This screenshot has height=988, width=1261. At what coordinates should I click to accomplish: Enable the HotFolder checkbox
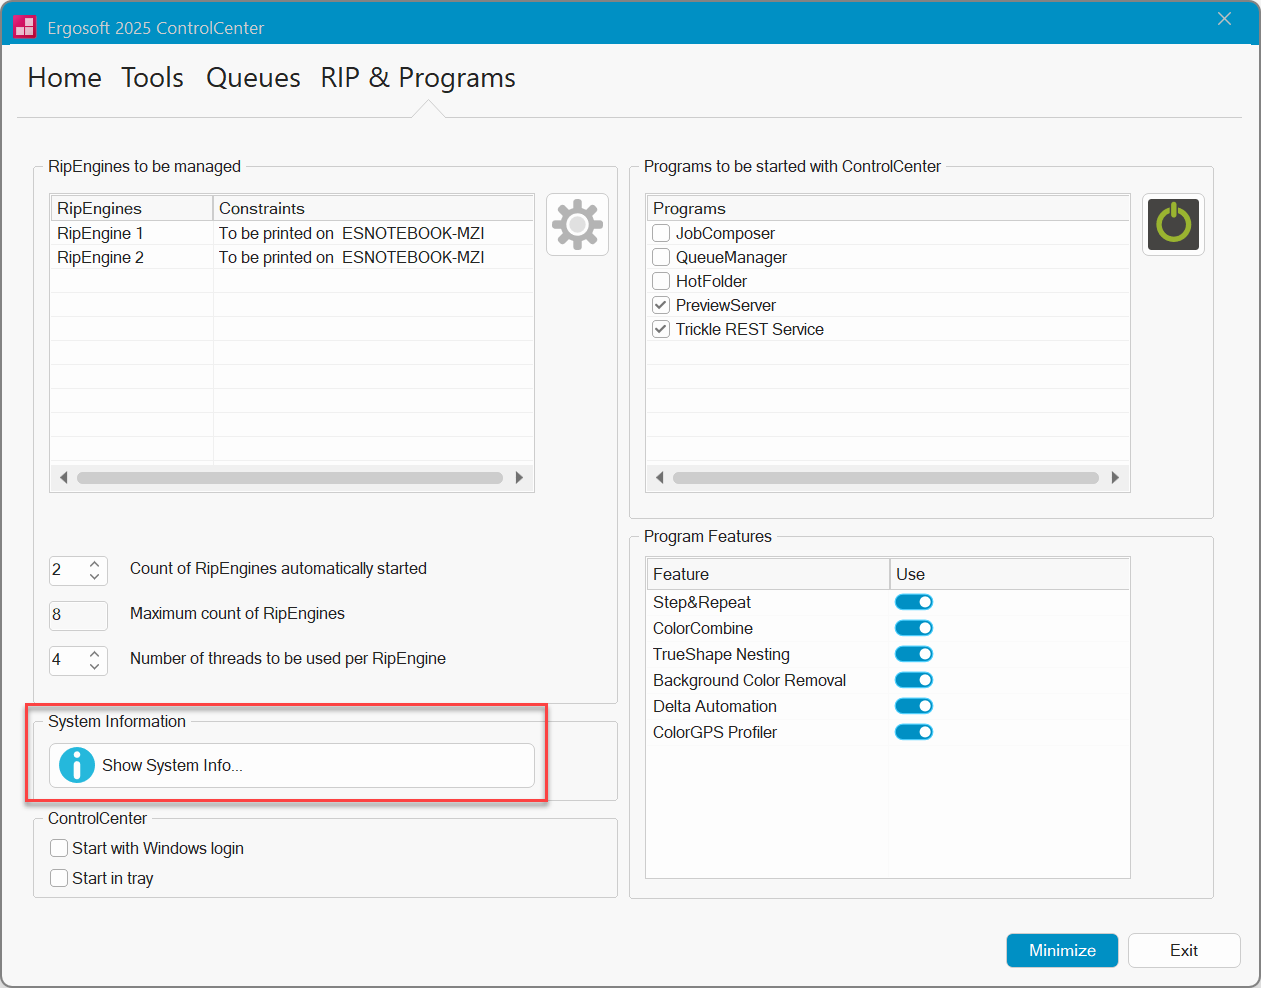coord(661,281)
